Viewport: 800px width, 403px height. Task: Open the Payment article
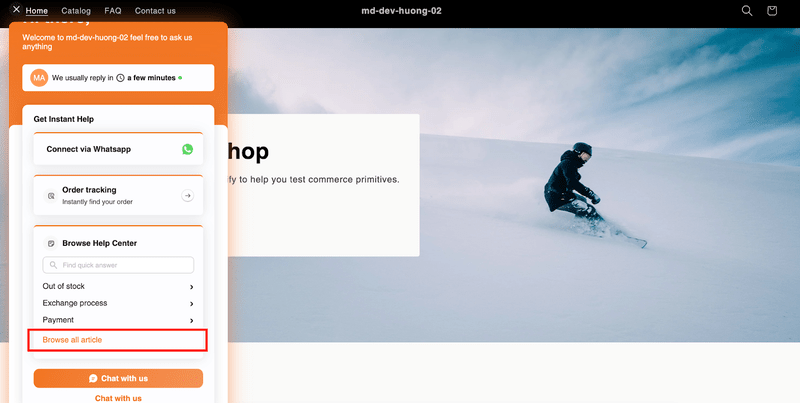click(118, 320)
